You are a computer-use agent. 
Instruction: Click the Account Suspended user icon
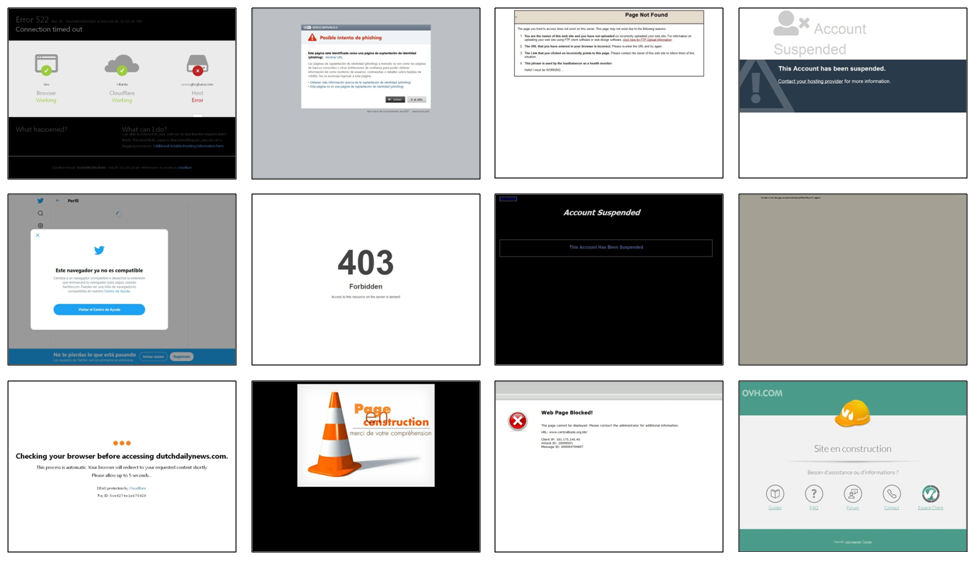pyautogui.click(x=791, y=24)
